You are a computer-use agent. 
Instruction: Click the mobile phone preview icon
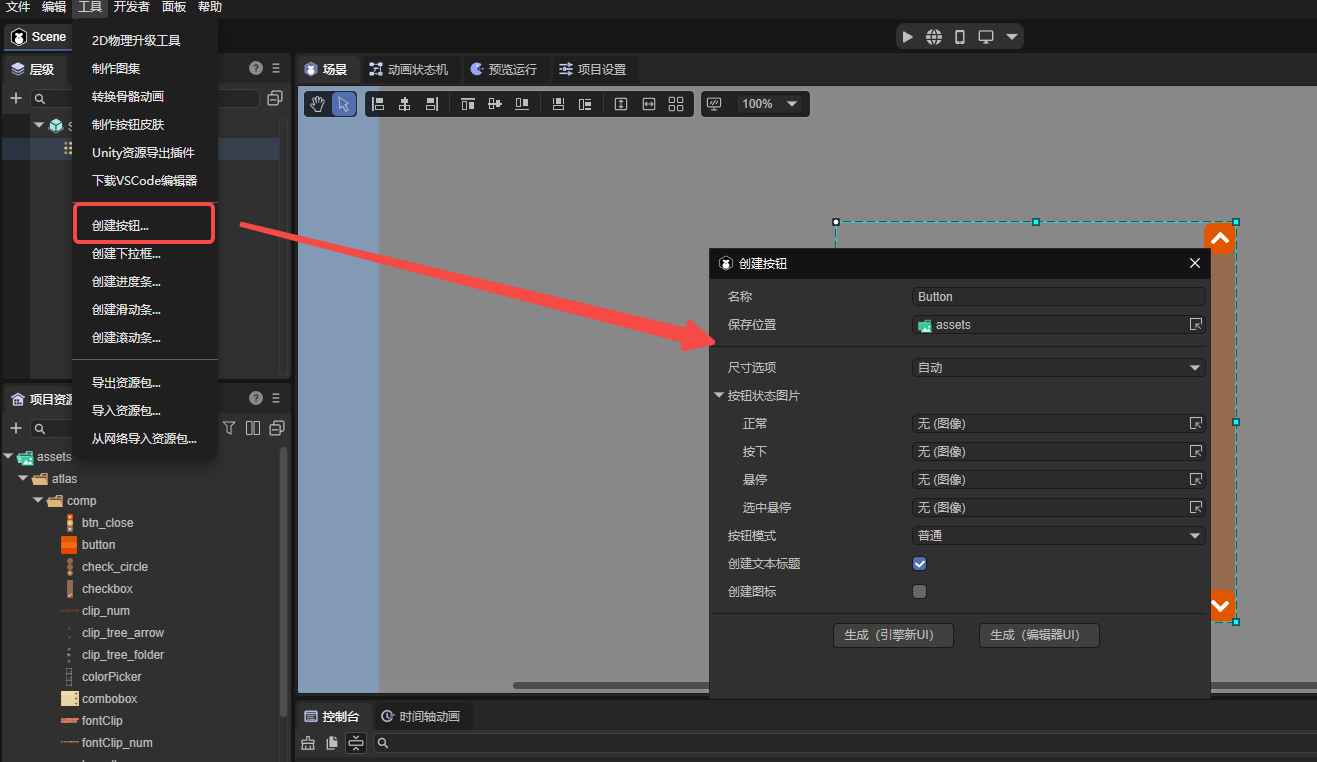pos(960,37)
